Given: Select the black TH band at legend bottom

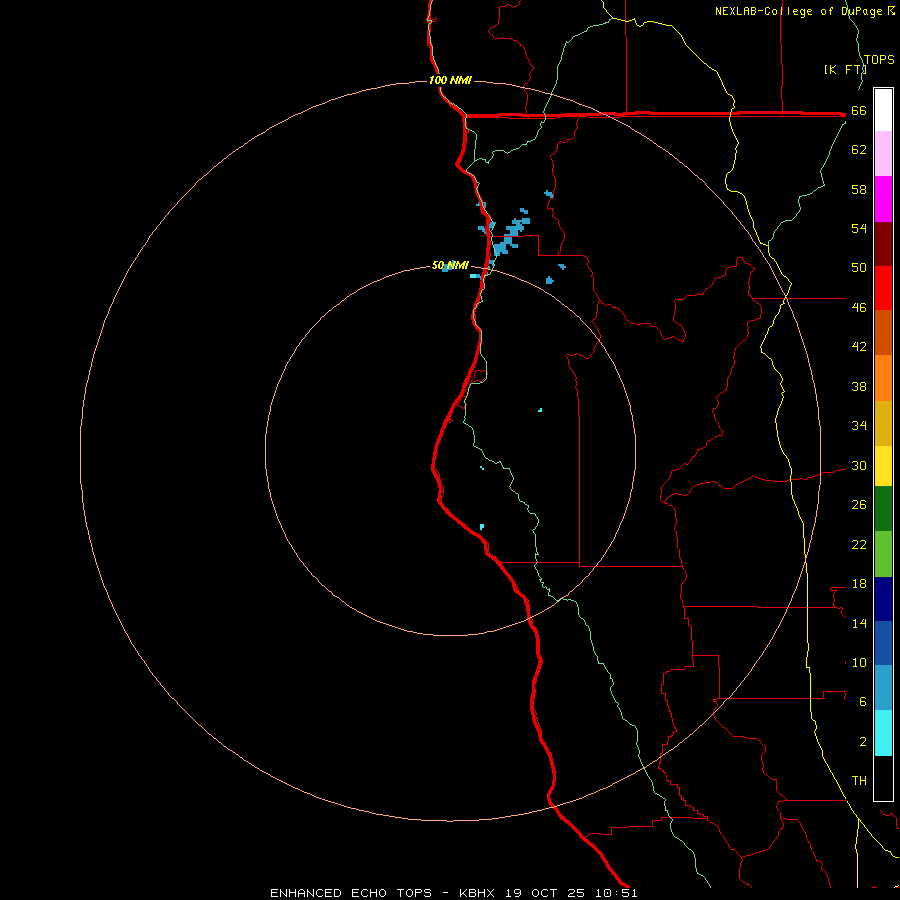Looking at the screenshot, I should 883,778.
